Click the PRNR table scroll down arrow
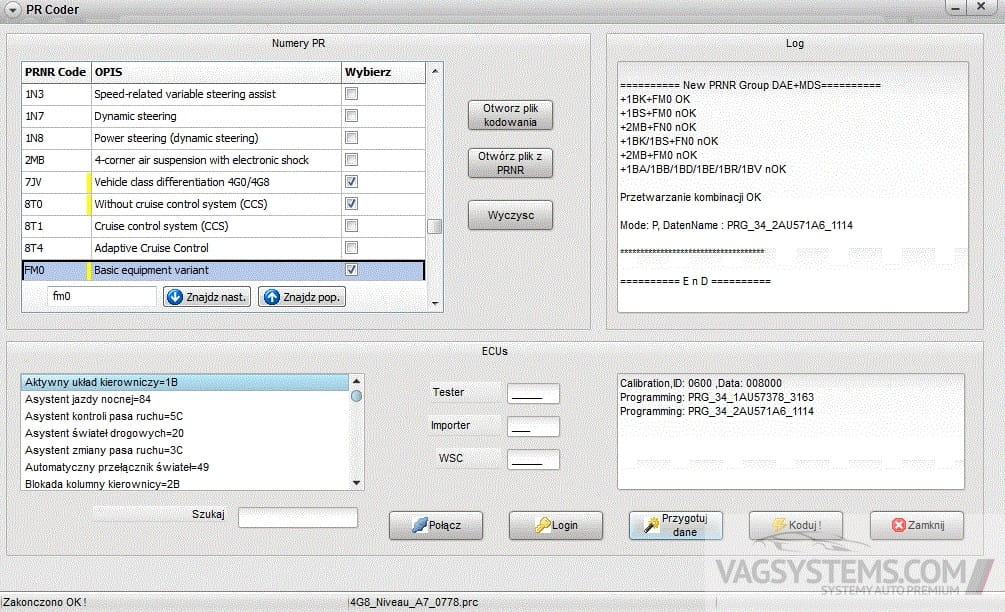Screen dimensions: 1005x612 tap(435, 304)
